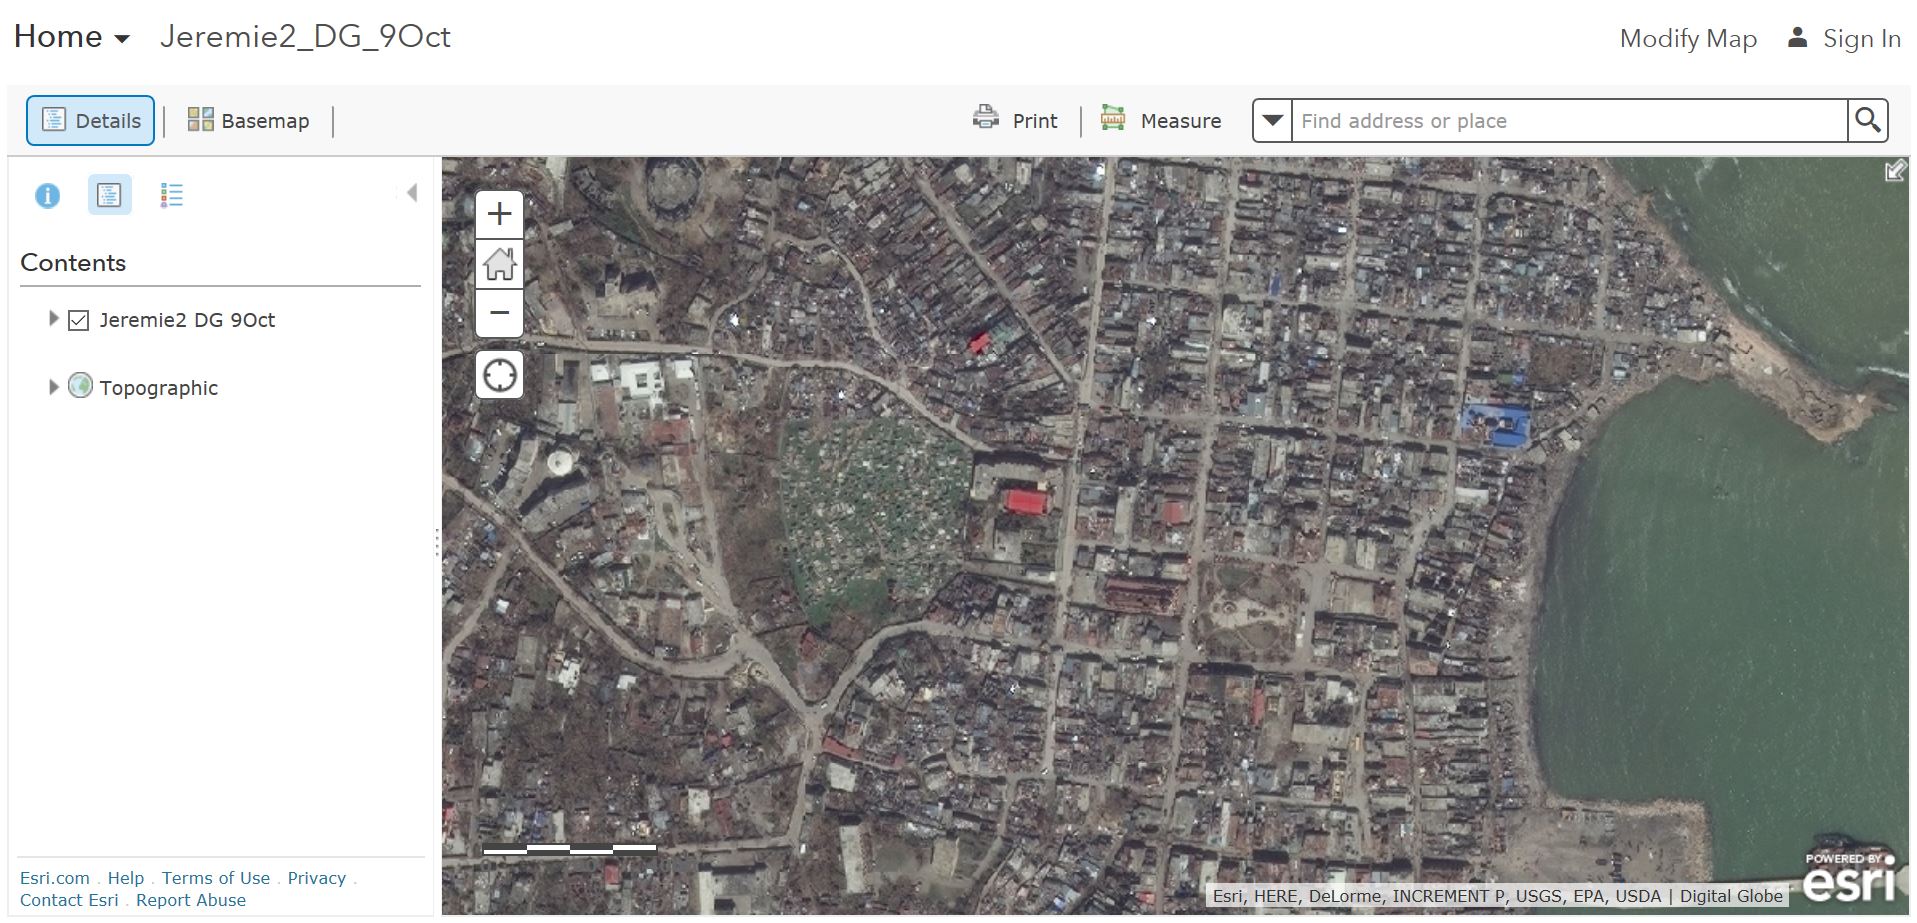The height and width of the screenshot is (923, 1917).
Task: Click the Powered by Esri logo
Action: click(1849, 877)
